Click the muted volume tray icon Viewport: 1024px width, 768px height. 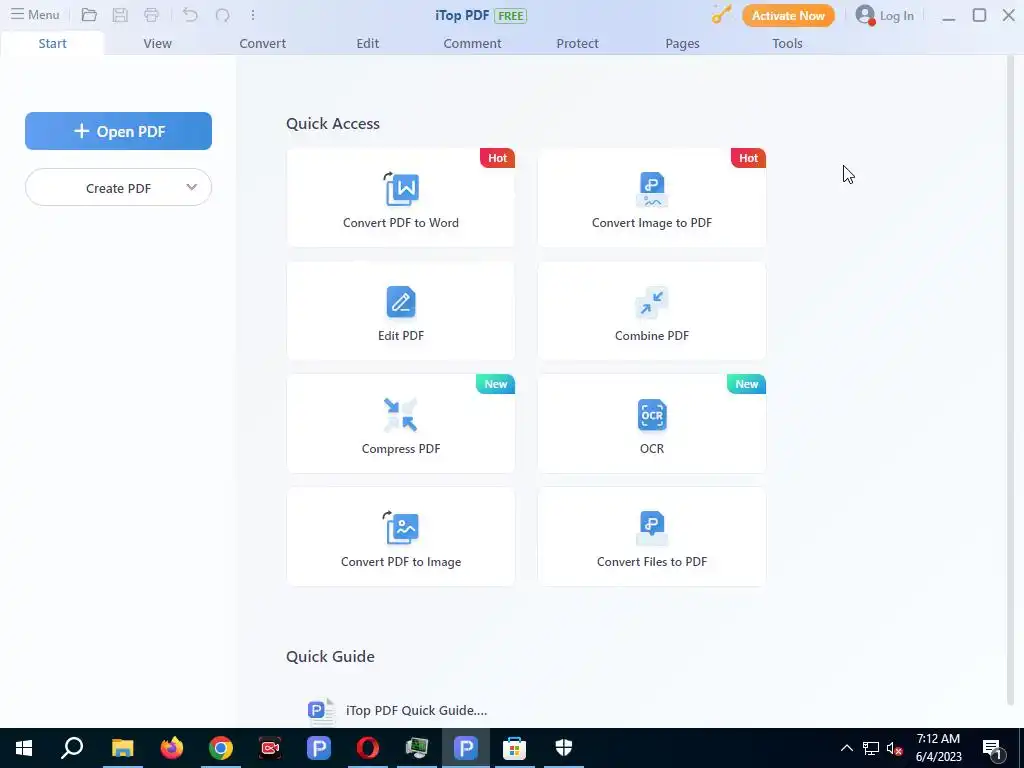pyautogui.click(x=895, y=748)
